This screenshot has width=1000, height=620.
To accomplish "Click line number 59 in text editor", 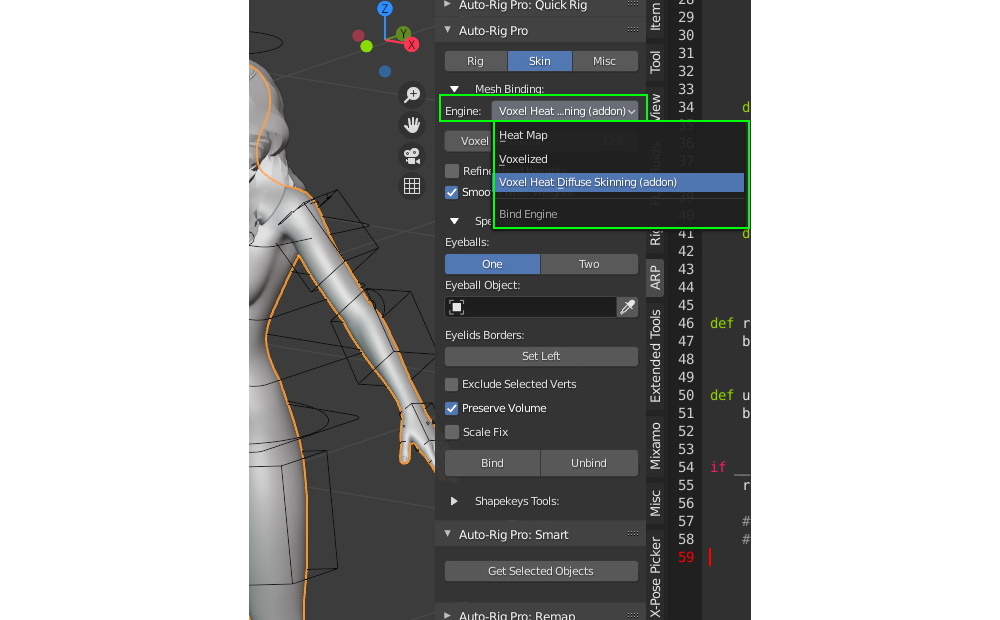I will pos(686,557).
